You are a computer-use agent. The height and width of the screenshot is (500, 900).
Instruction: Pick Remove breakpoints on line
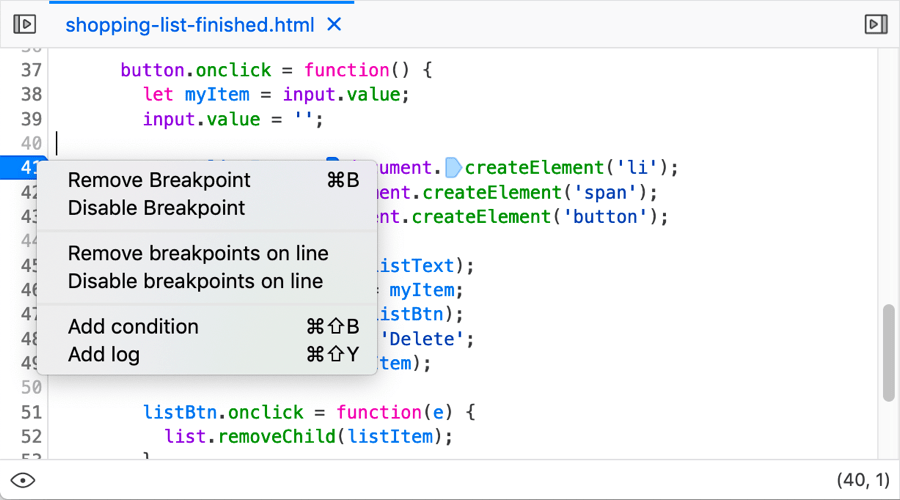point(198,254)
